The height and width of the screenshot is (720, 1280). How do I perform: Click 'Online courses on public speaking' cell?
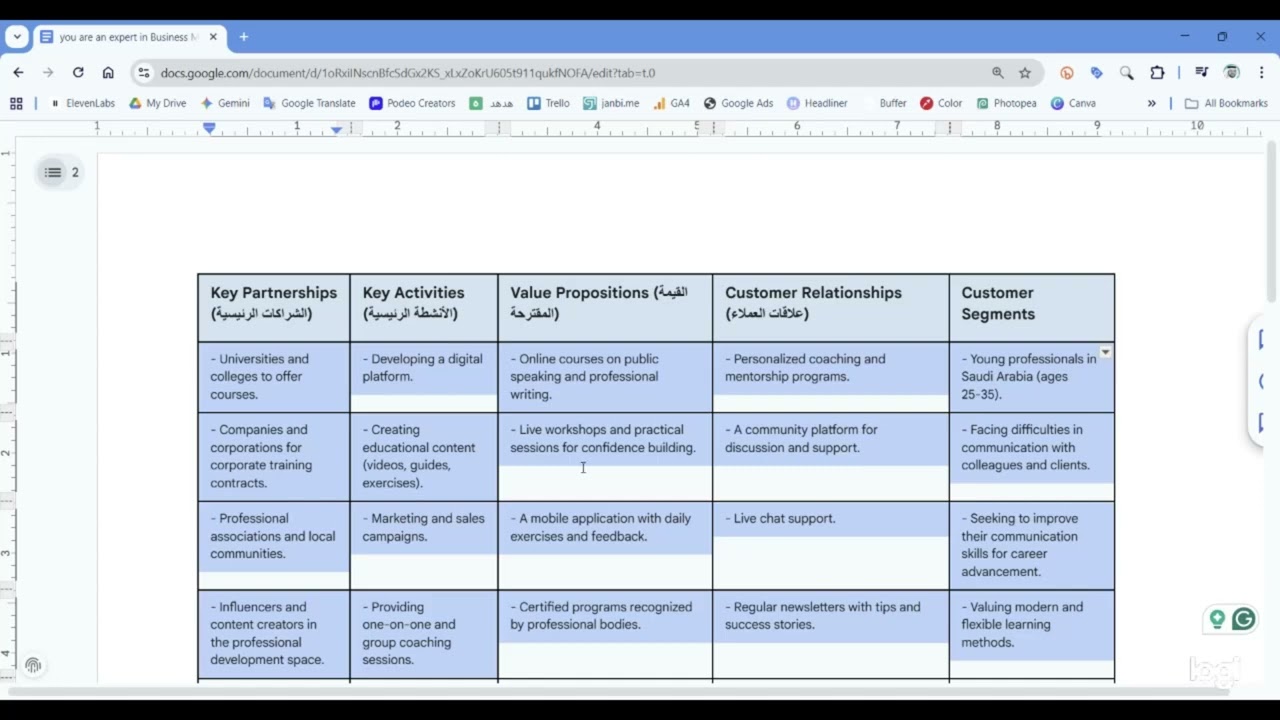tap(605, 377)
